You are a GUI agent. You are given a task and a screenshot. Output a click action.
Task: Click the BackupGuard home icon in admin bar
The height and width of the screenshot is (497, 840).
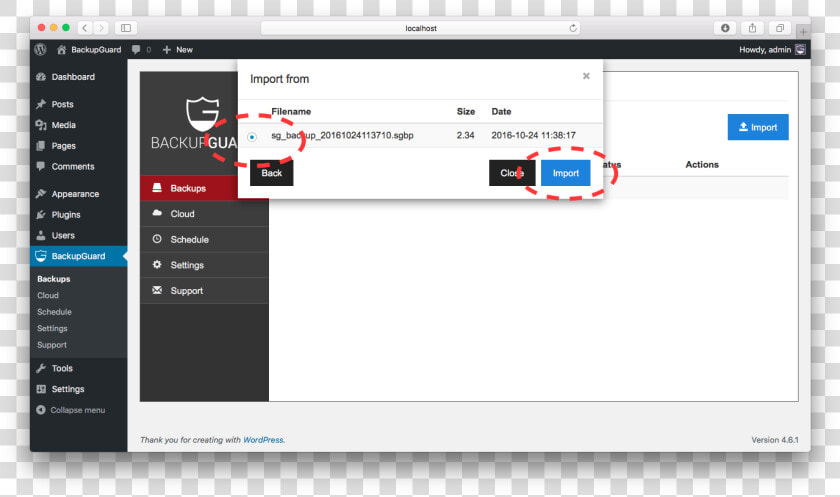pyautogui.click(x=62, y=50)
